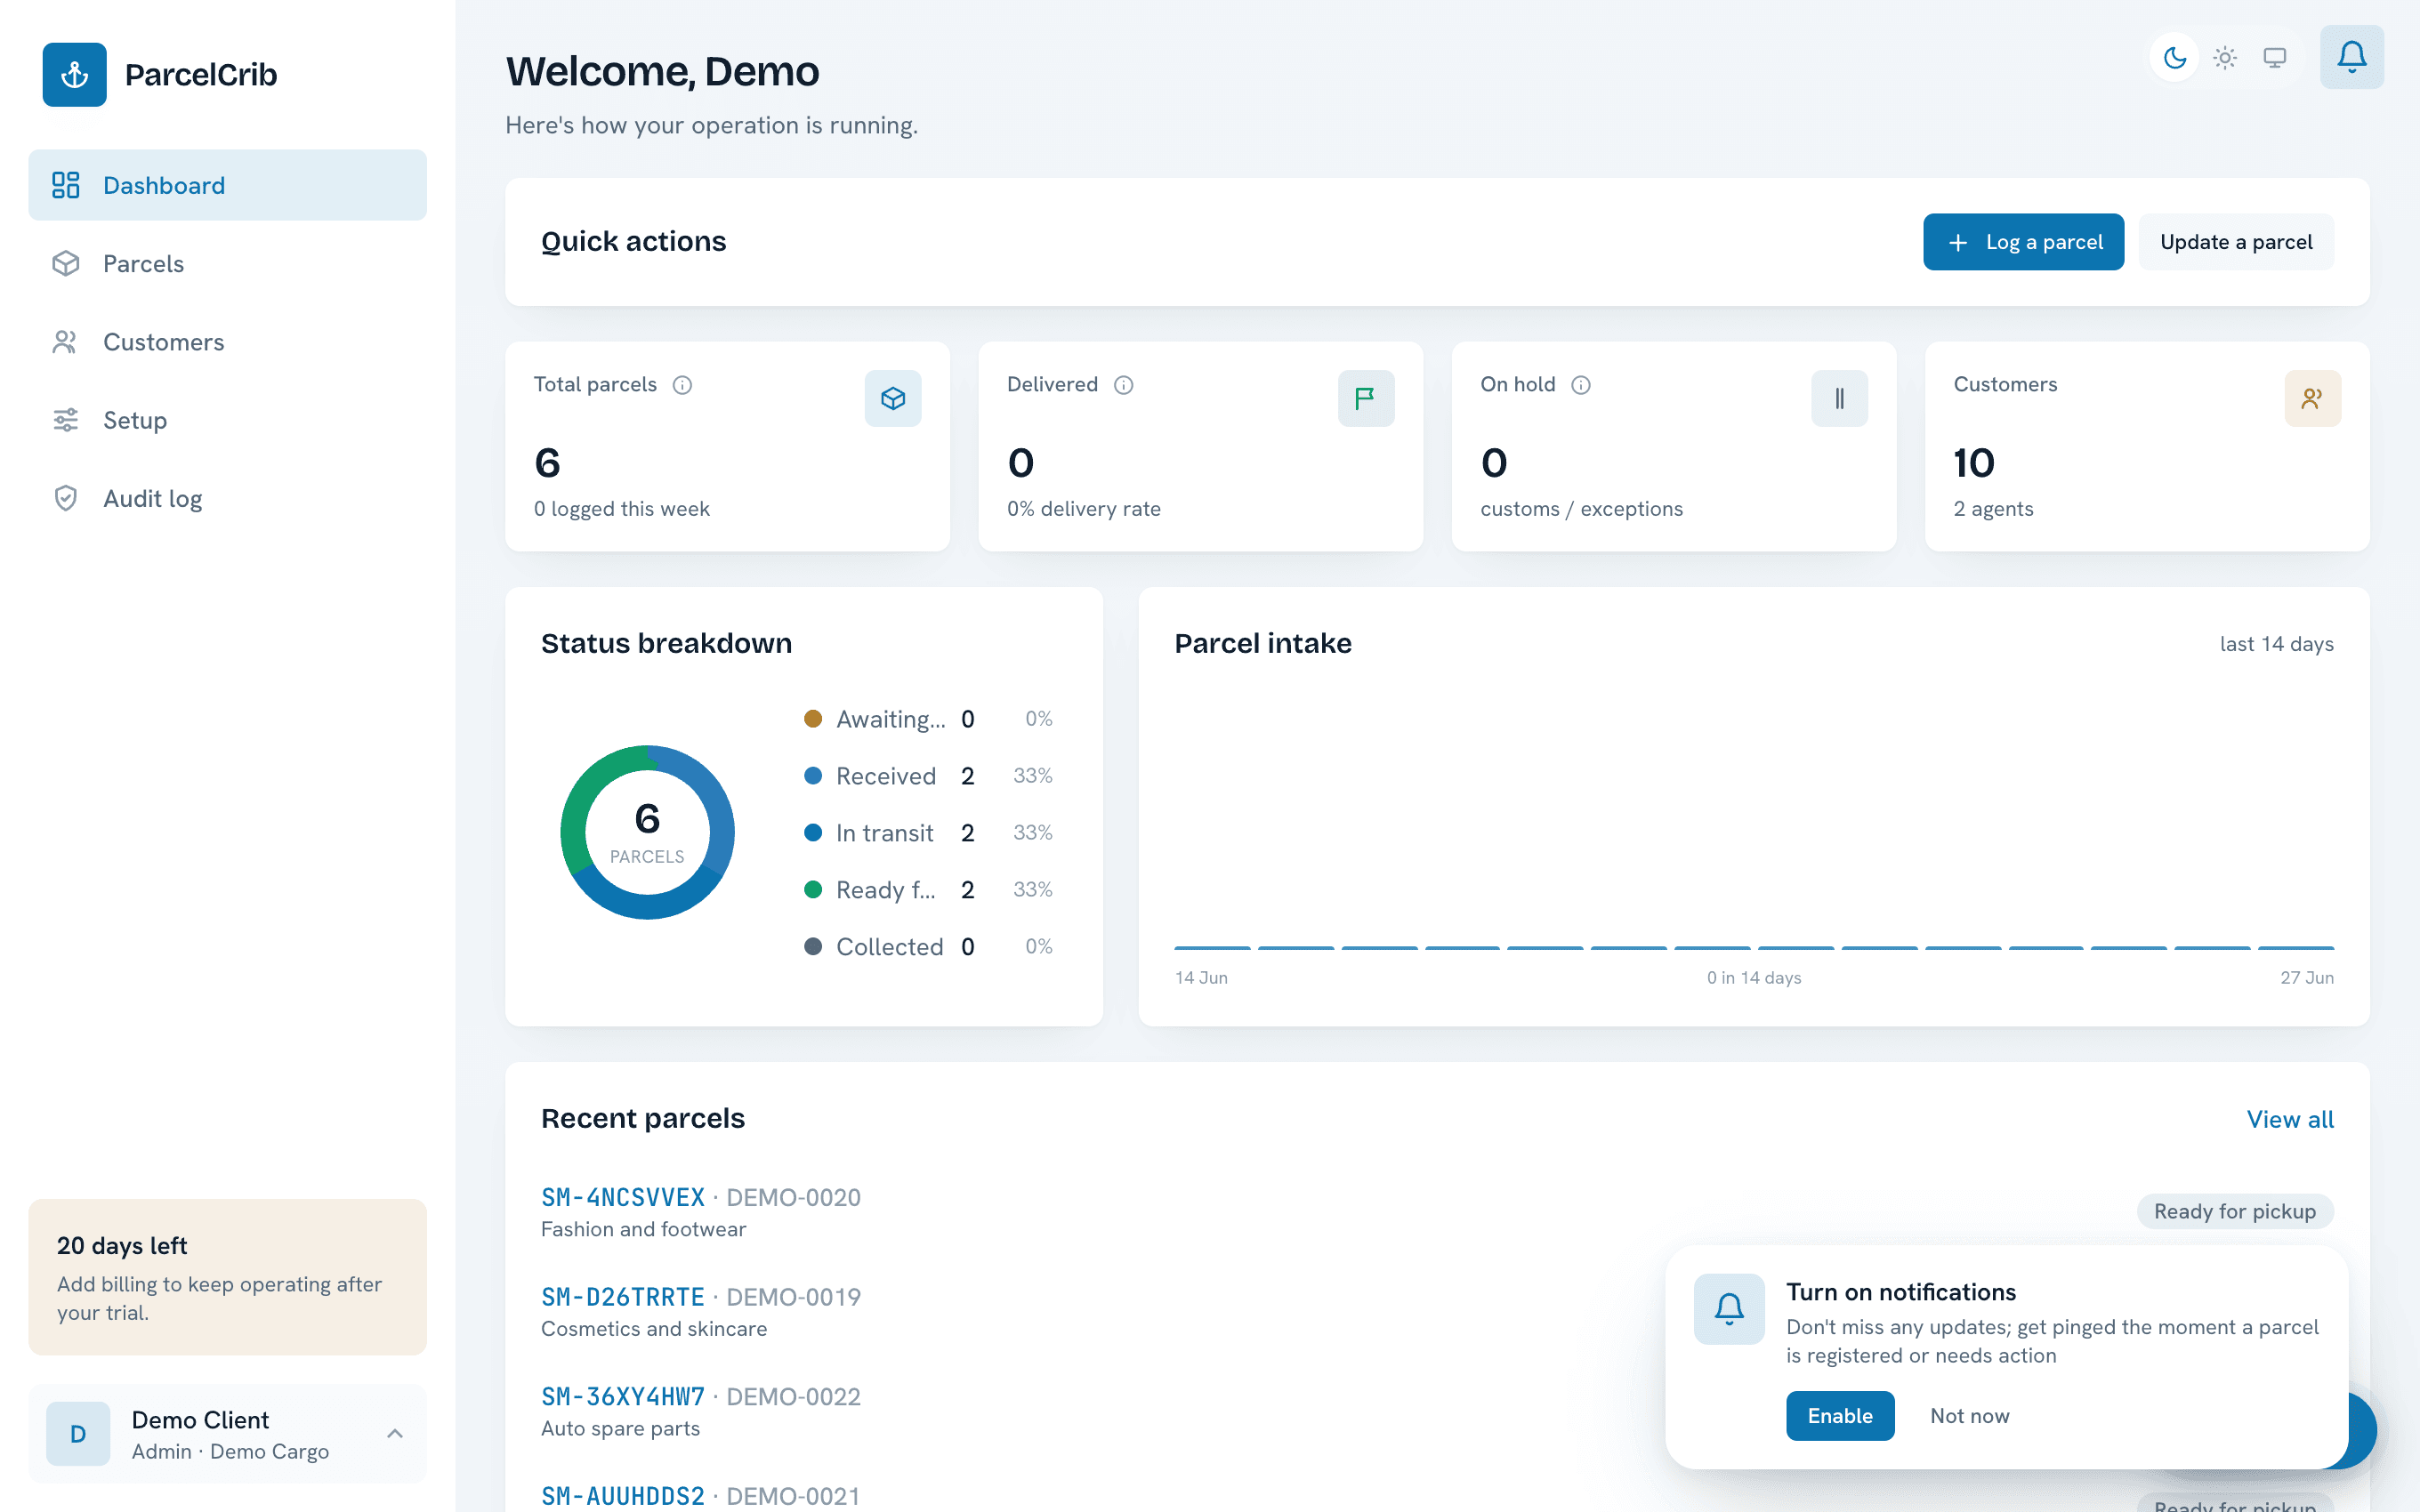Click the 14 Jun bar in Parcel intake

click(x=1212, y=947)
